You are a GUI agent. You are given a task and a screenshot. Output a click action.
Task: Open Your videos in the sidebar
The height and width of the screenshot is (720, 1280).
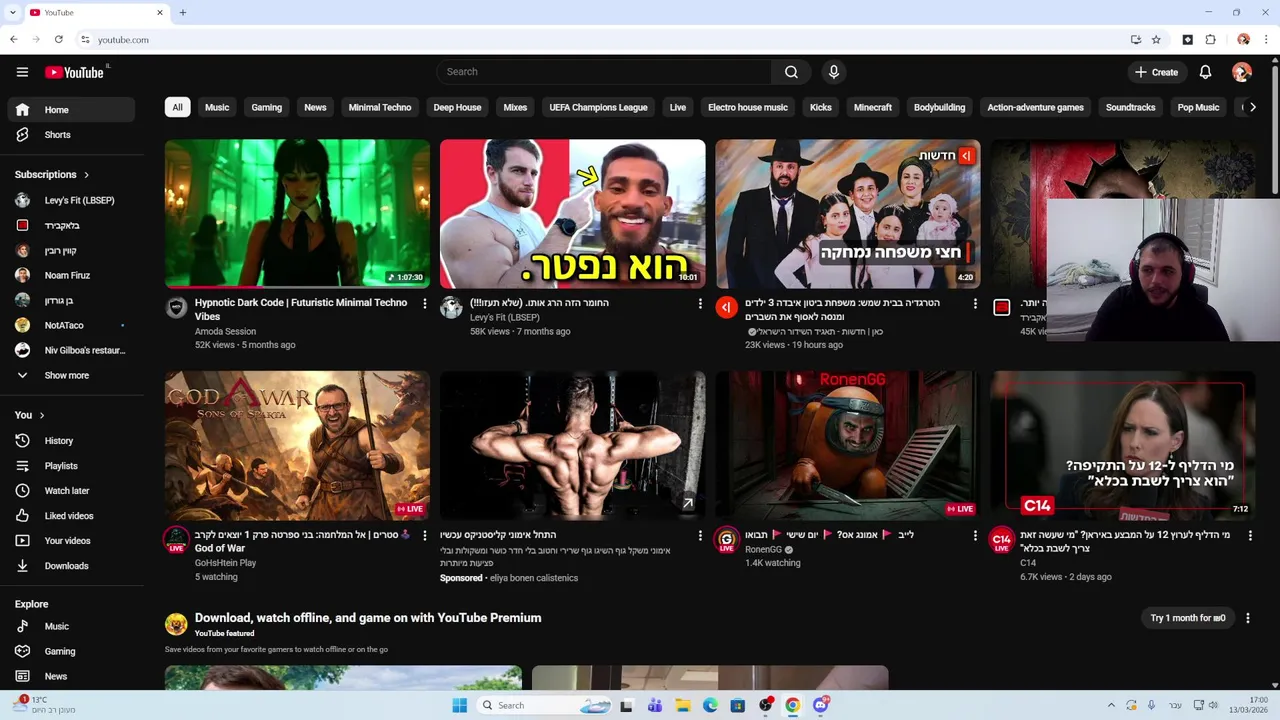(69, 541)
